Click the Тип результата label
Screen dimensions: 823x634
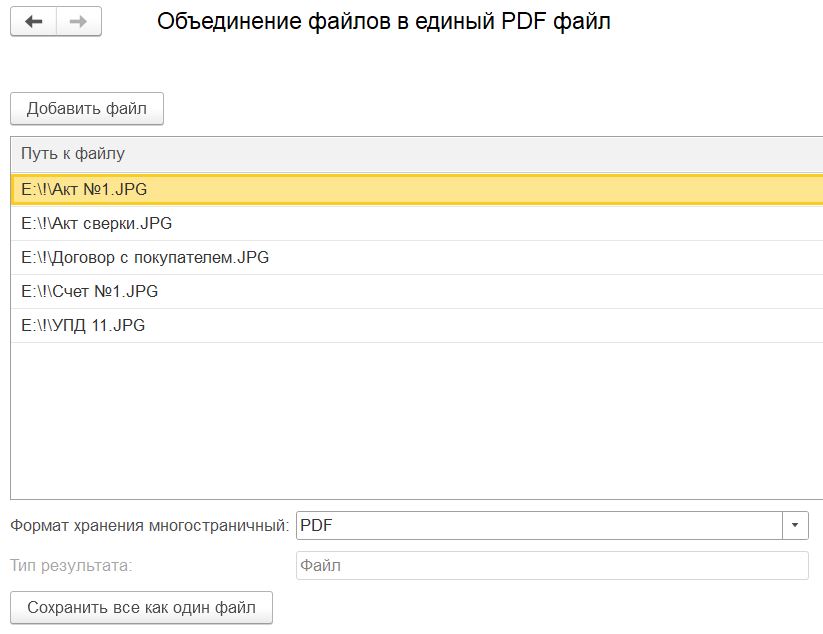(71, 566)
